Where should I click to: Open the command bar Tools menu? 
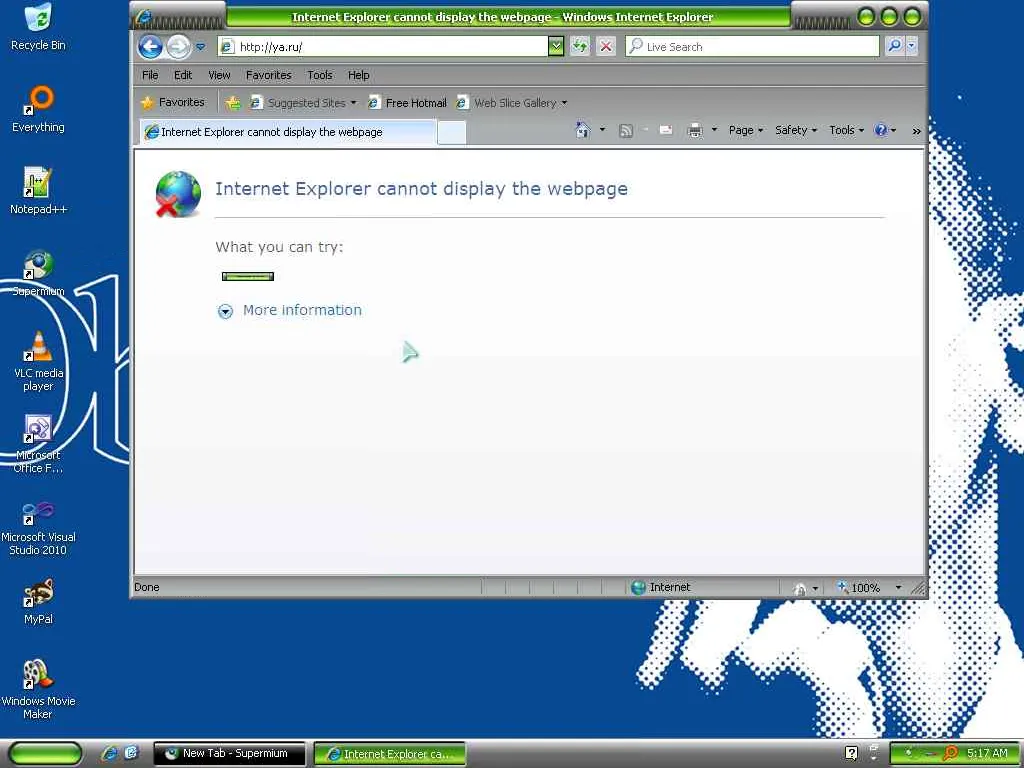pos(846,130)
